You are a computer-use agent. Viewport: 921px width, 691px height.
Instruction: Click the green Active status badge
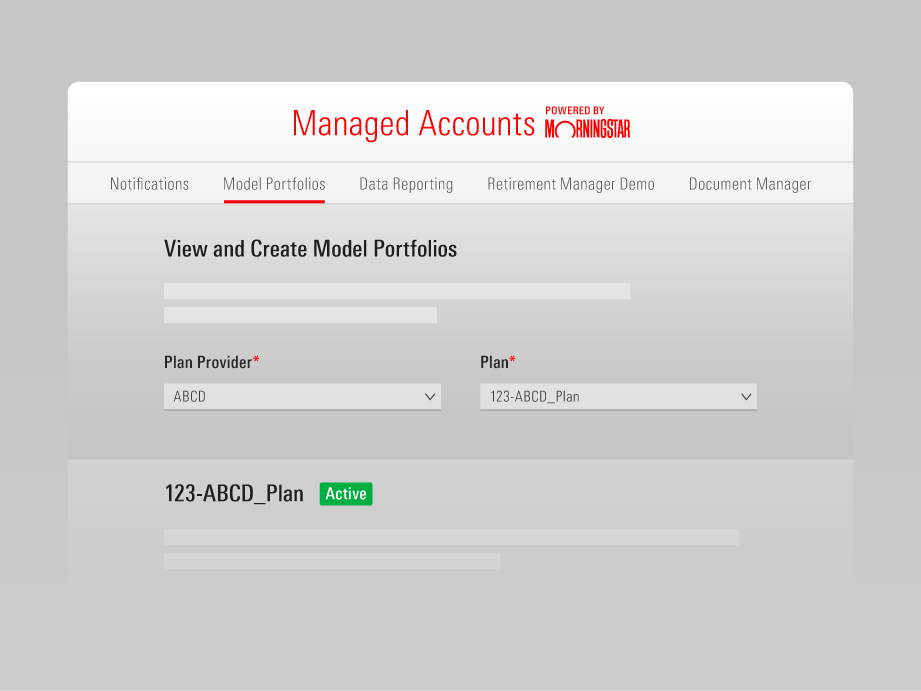346,494
